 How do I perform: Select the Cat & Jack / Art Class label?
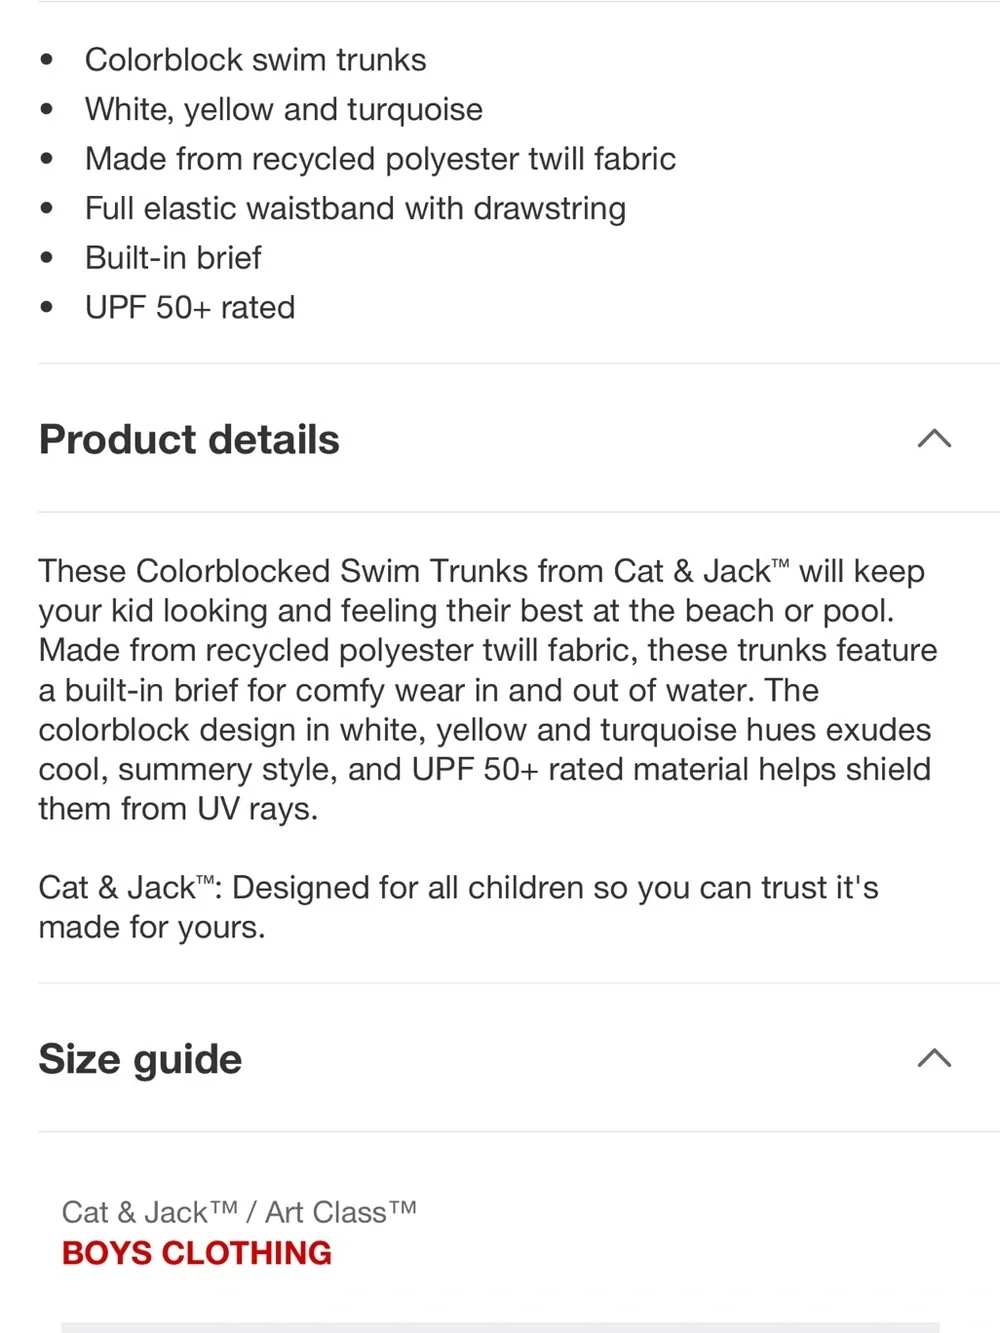239,1212
